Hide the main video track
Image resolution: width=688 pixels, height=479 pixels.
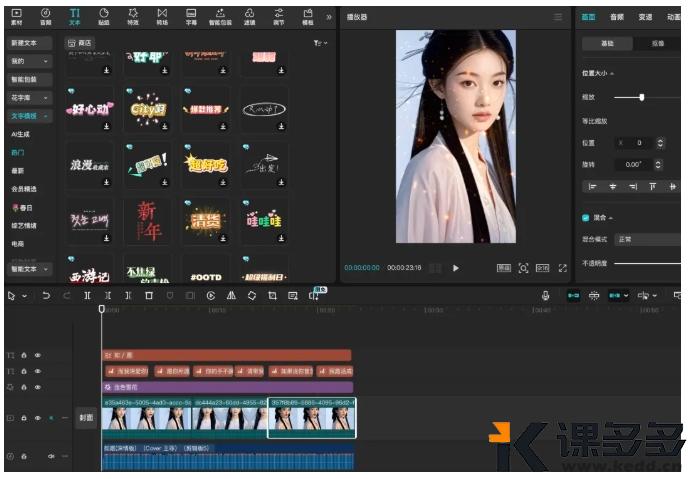point(38,418)
